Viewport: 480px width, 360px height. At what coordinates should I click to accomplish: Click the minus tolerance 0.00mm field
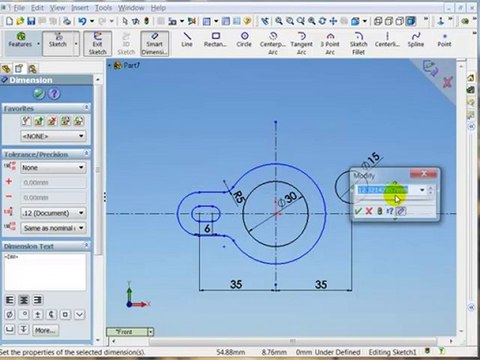(53, 197)
